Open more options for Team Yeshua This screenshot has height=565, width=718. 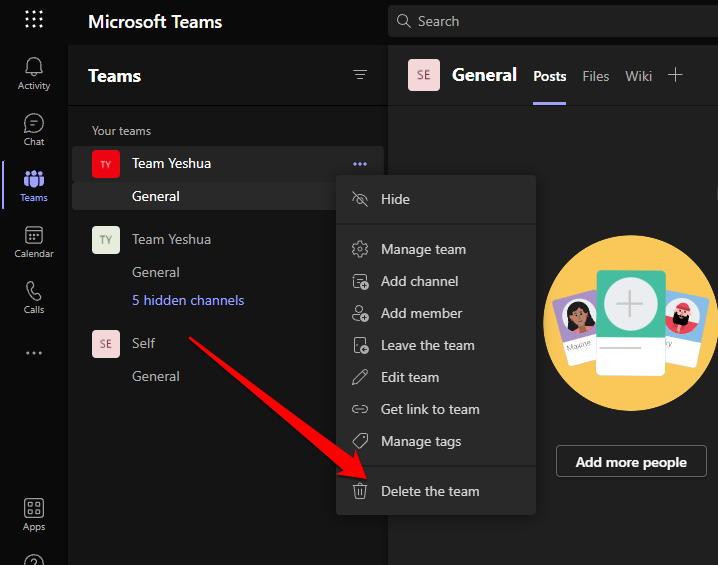pos(360,164)
